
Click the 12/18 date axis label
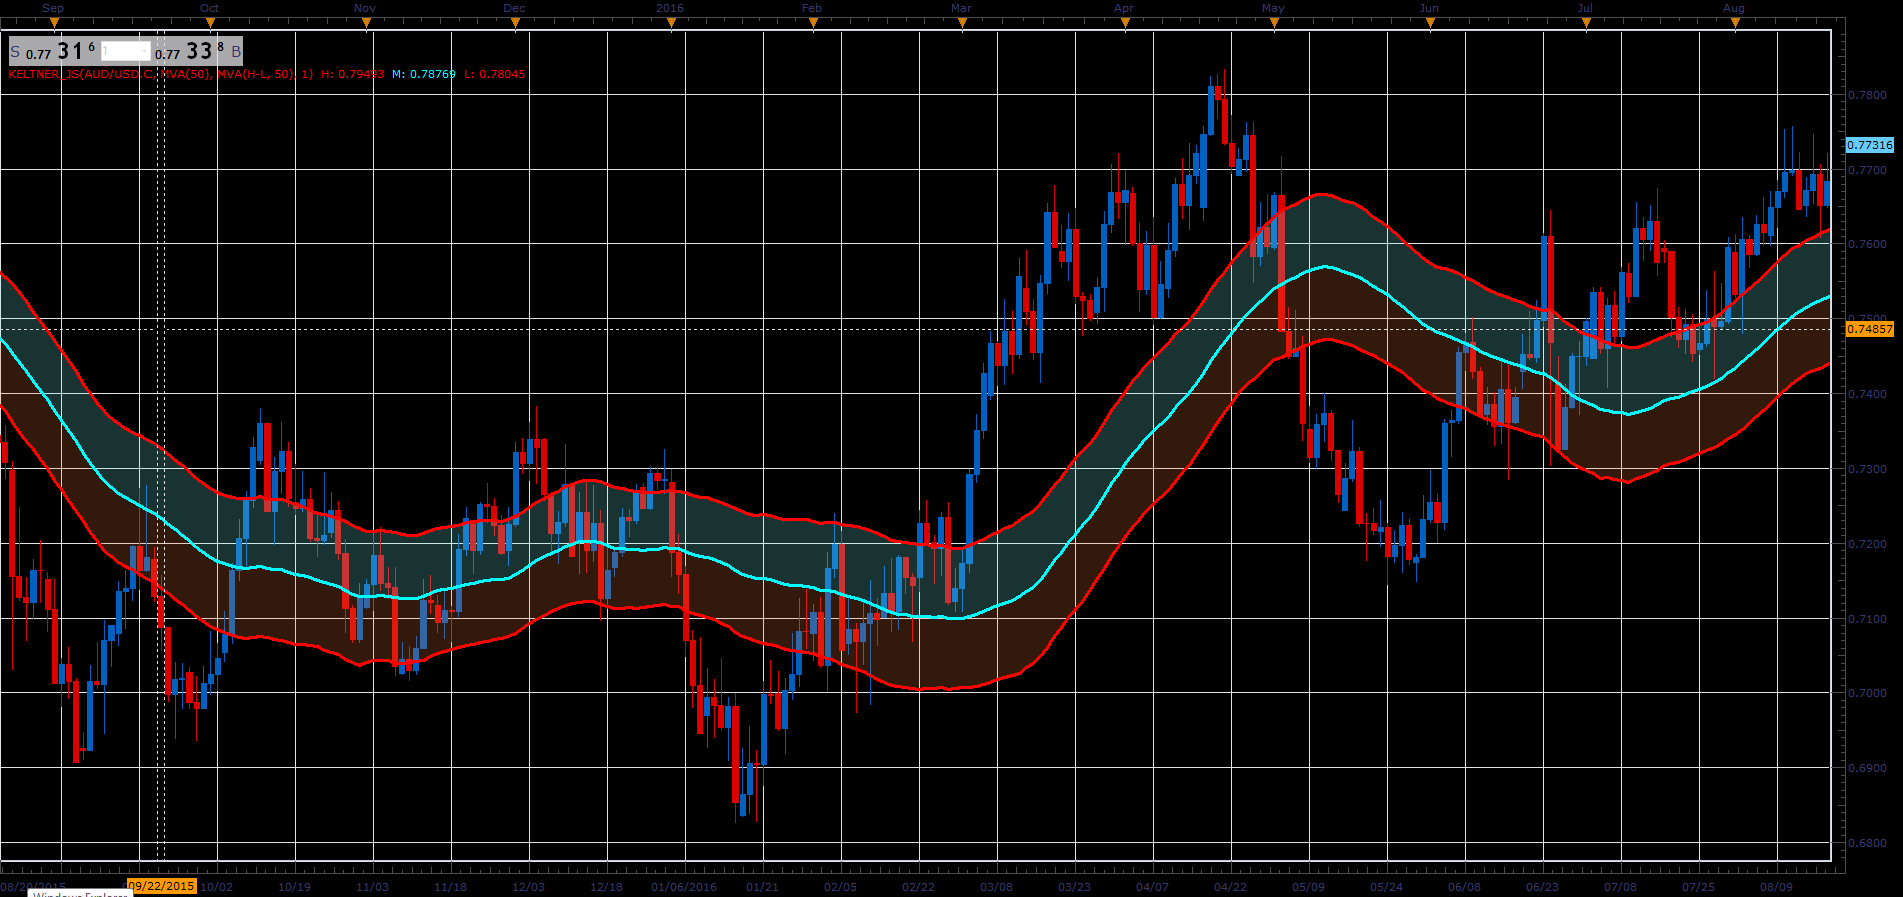(606, 887)
